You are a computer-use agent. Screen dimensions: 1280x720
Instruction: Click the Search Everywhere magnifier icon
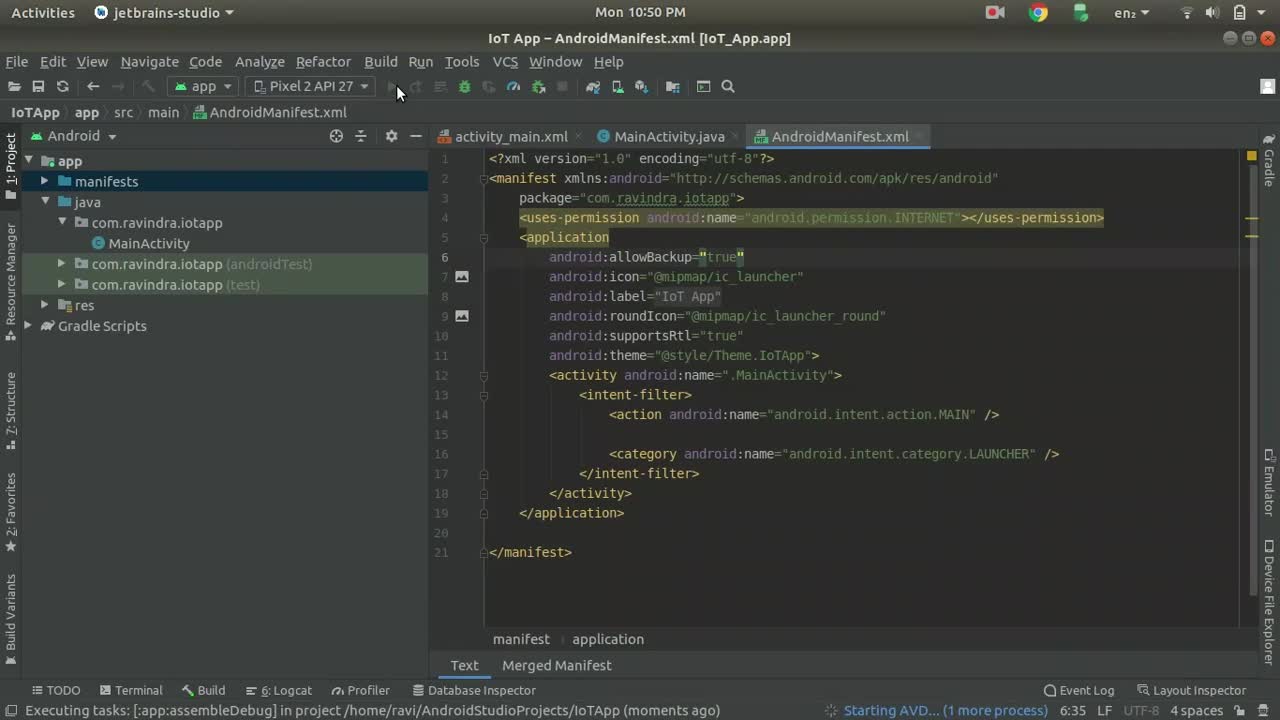[x=728, y=87]
